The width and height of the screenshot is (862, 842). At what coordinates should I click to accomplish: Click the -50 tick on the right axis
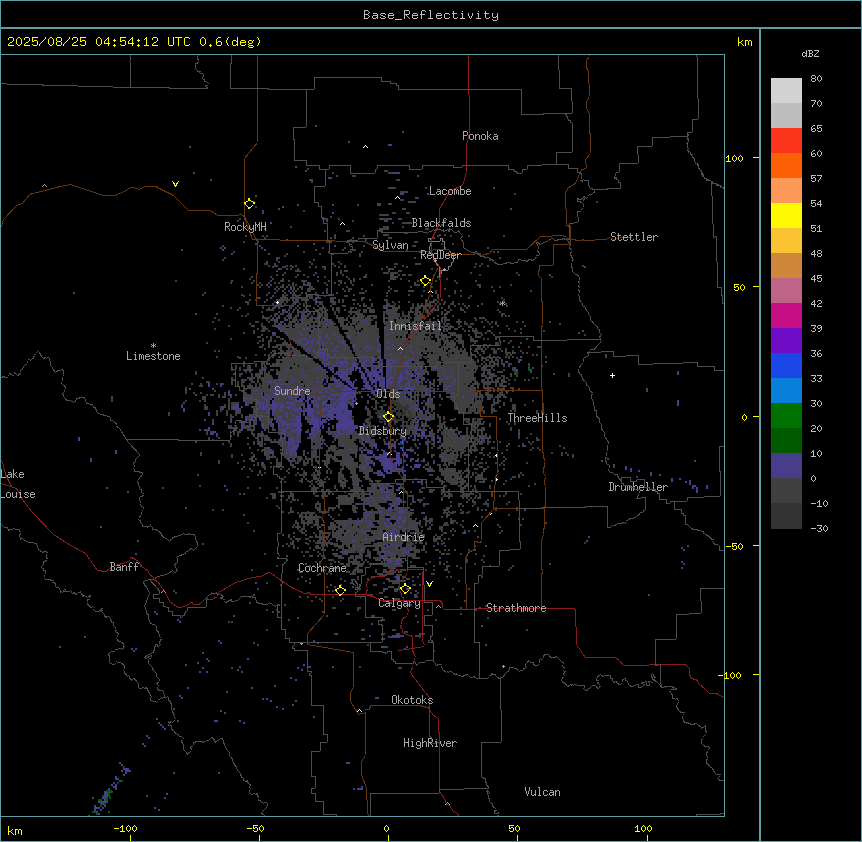pos(734,546)
